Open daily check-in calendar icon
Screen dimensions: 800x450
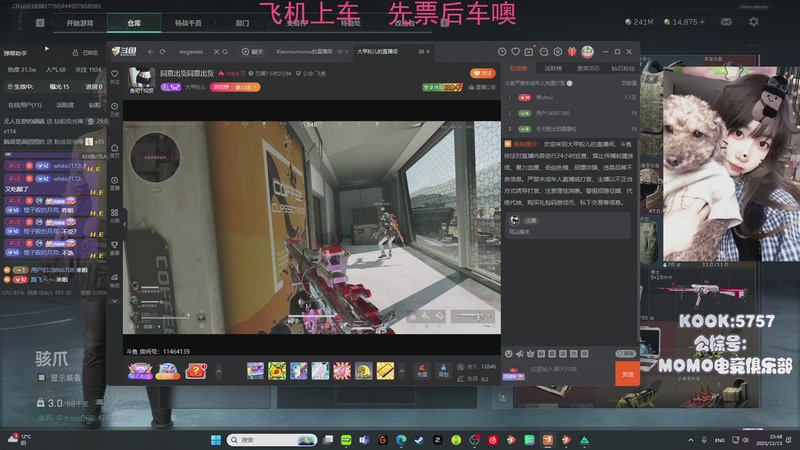point(529,52)
